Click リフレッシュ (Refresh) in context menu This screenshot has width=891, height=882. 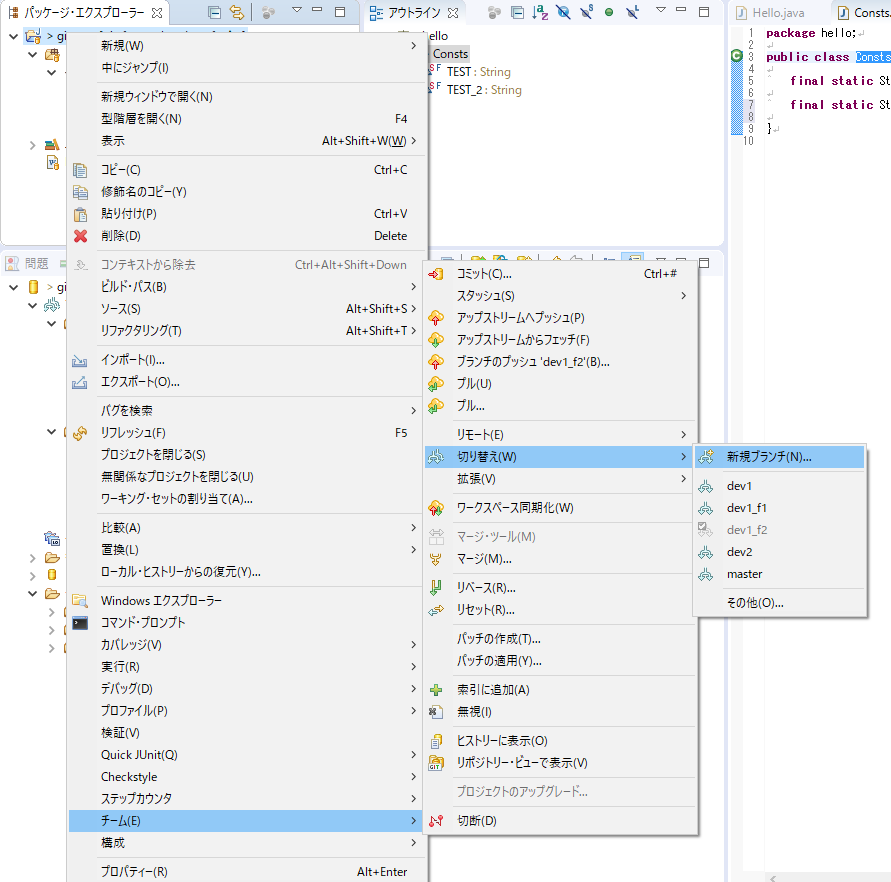pos(247,433)
